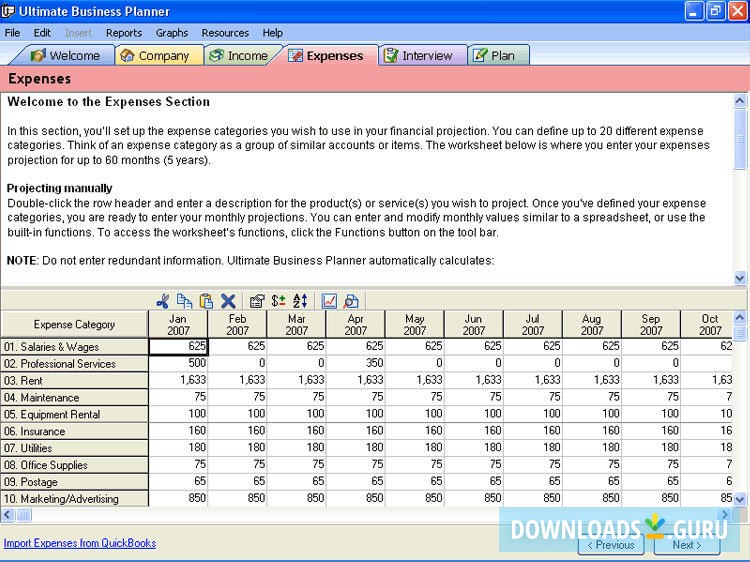Select row header 09. Postage
The image size is (750, 562).
[75, 482]
